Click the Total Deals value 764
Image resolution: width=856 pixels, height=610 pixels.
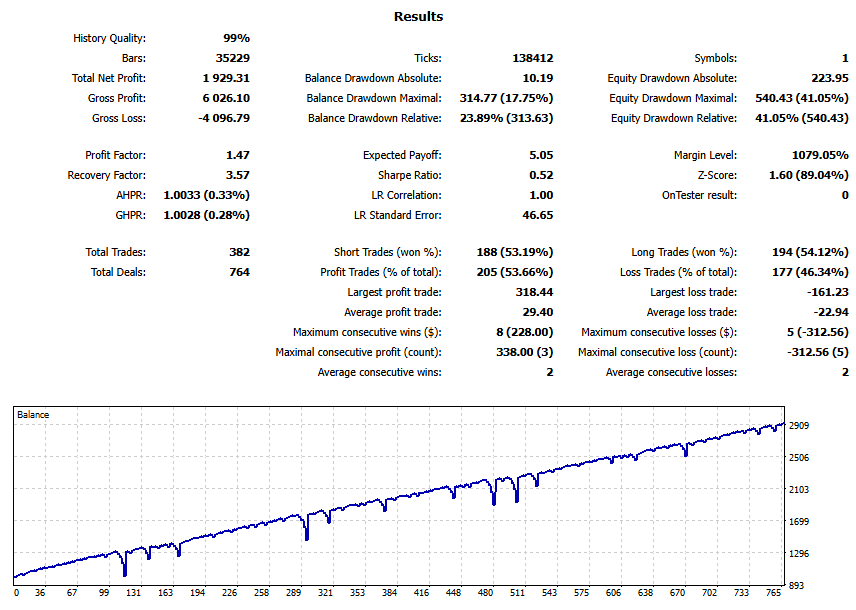click(x=238, y=272)
